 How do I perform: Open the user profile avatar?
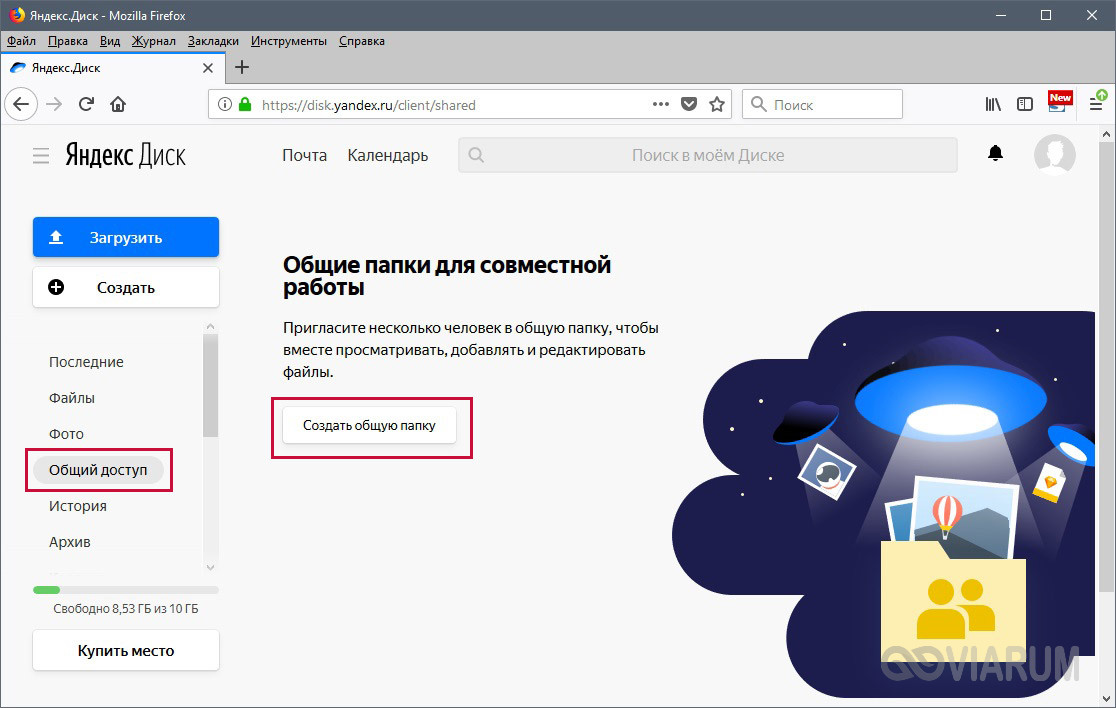pos(1055,154)
